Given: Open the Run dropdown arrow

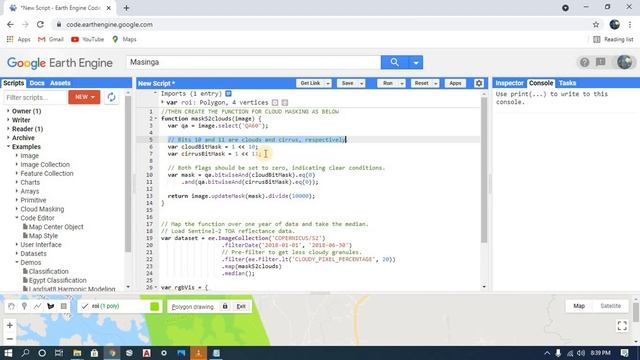Looking at the screenshot, I should (402, 83).
